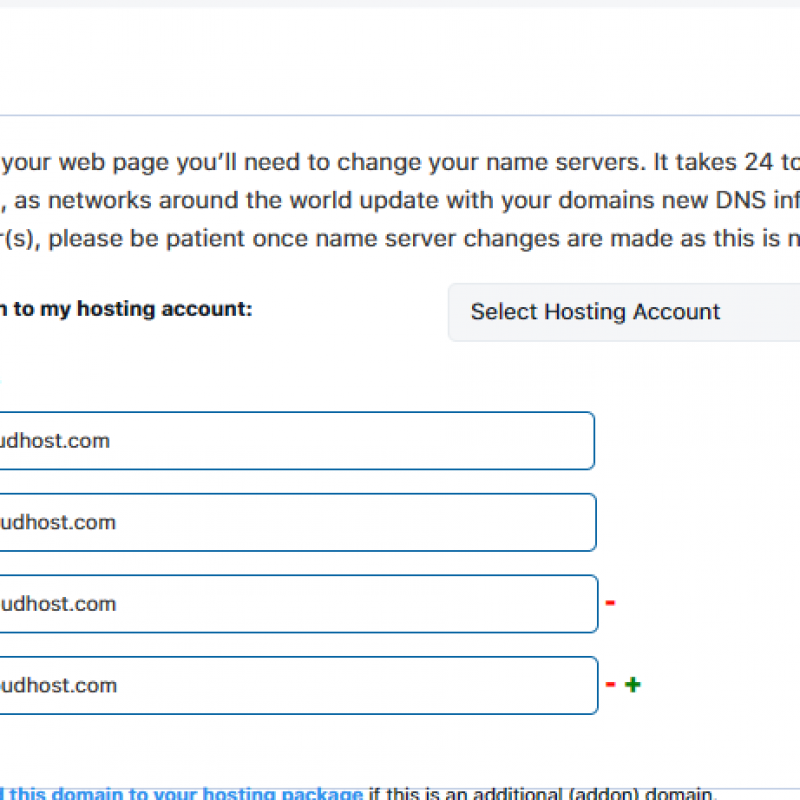
Task: Select the 'Select Hosting Account' placeholder text
Action: click(x=595, y=312)
